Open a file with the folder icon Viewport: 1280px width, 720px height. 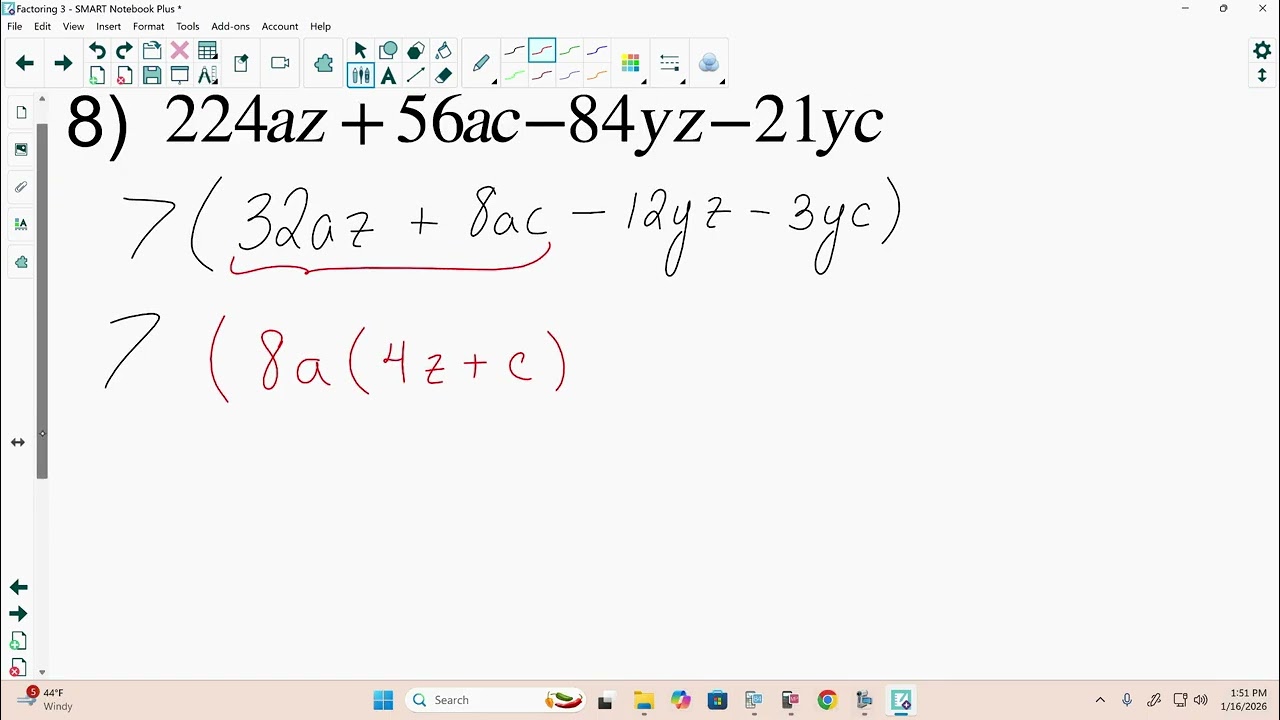[152, 51]
